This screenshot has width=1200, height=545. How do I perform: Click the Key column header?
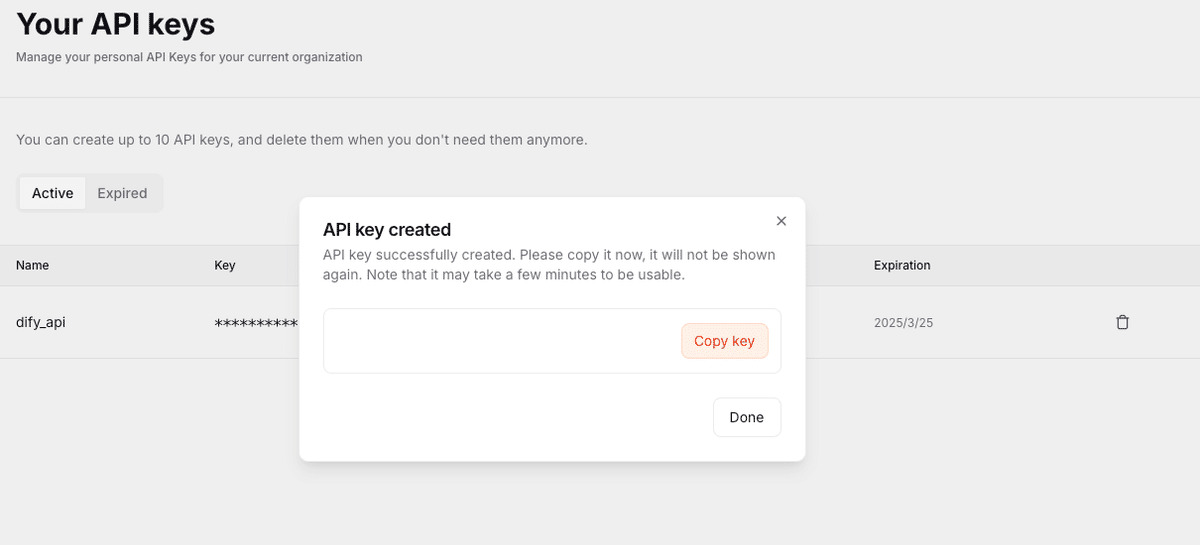[225, 266]
